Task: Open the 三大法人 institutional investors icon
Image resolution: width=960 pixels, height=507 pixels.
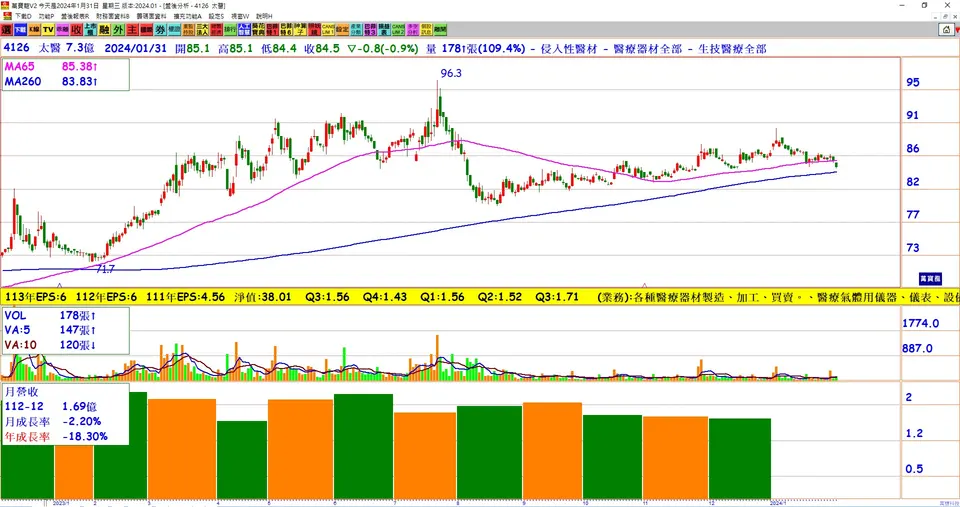Action: (202, 29)
